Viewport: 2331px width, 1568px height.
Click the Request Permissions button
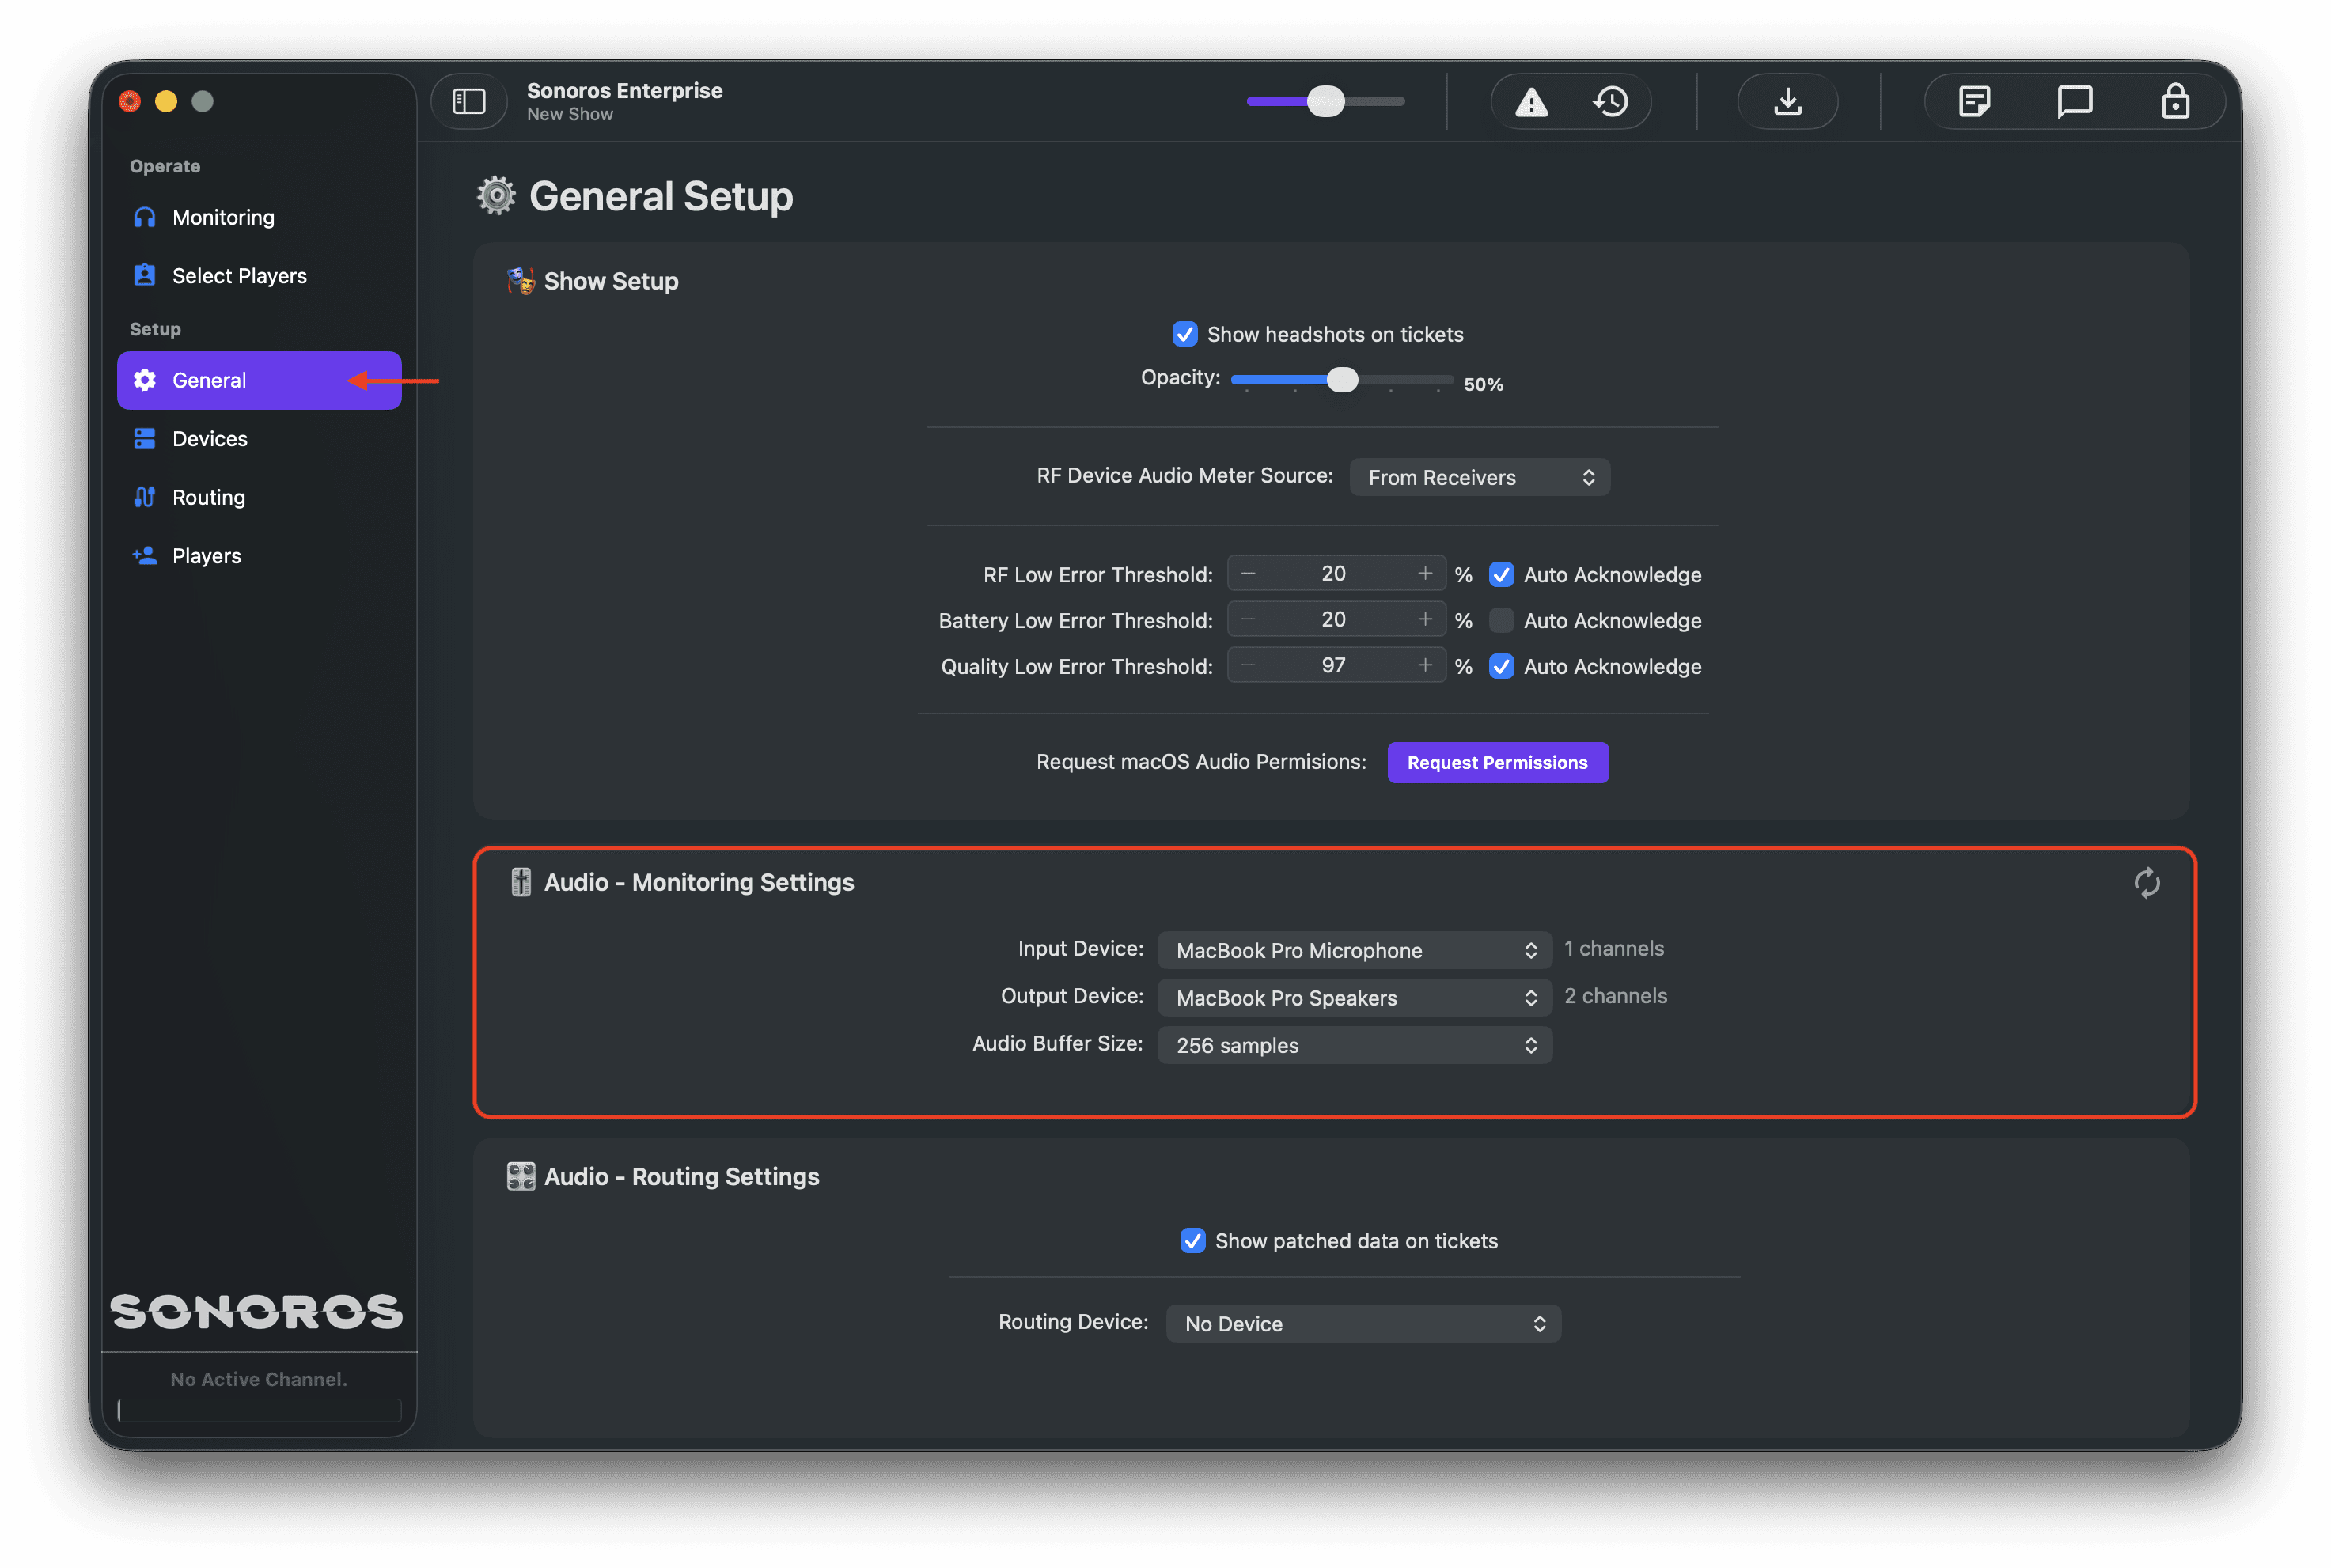(x=1497, y=762)
